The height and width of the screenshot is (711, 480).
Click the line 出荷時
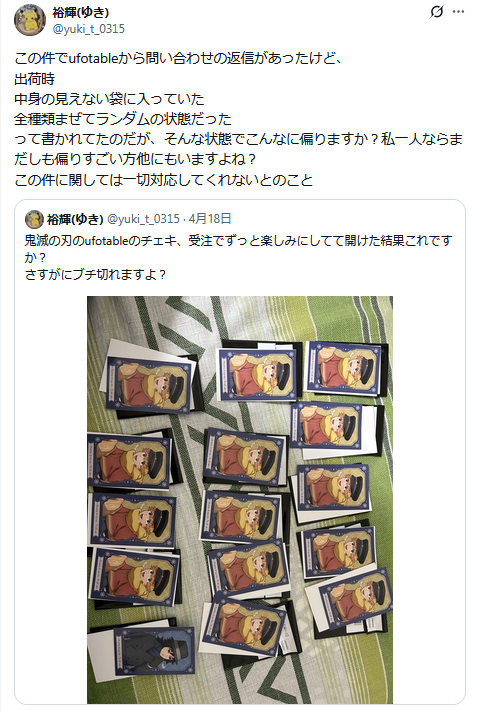pyautogui.click(x=34, y=79)
